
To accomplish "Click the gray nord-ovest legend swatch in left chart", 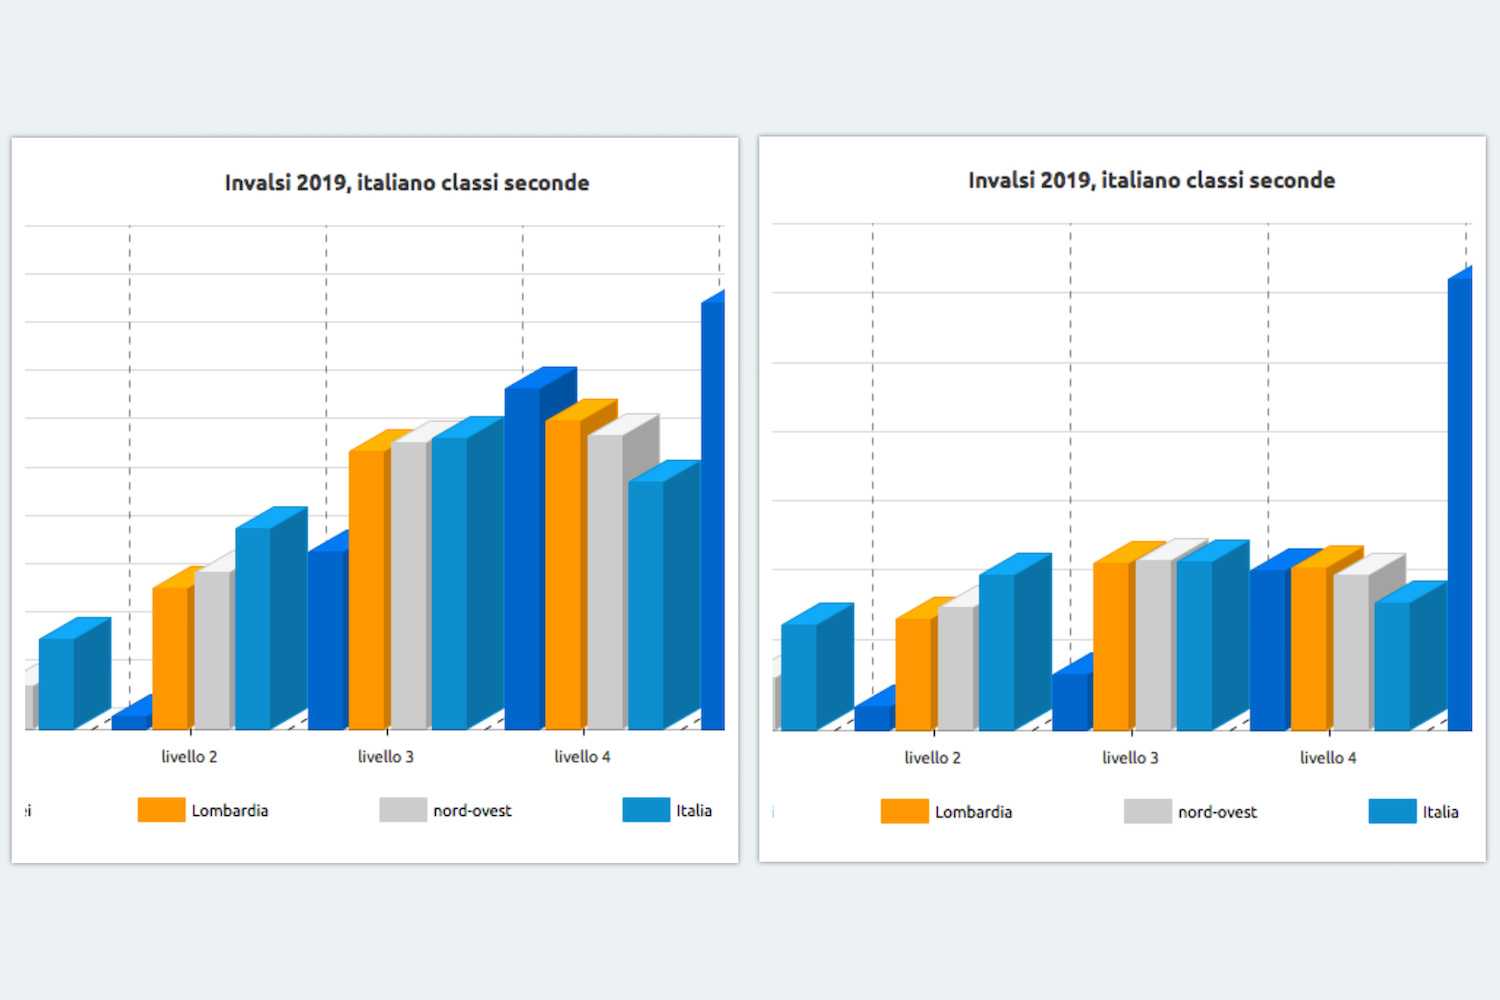I will [403, 810].
